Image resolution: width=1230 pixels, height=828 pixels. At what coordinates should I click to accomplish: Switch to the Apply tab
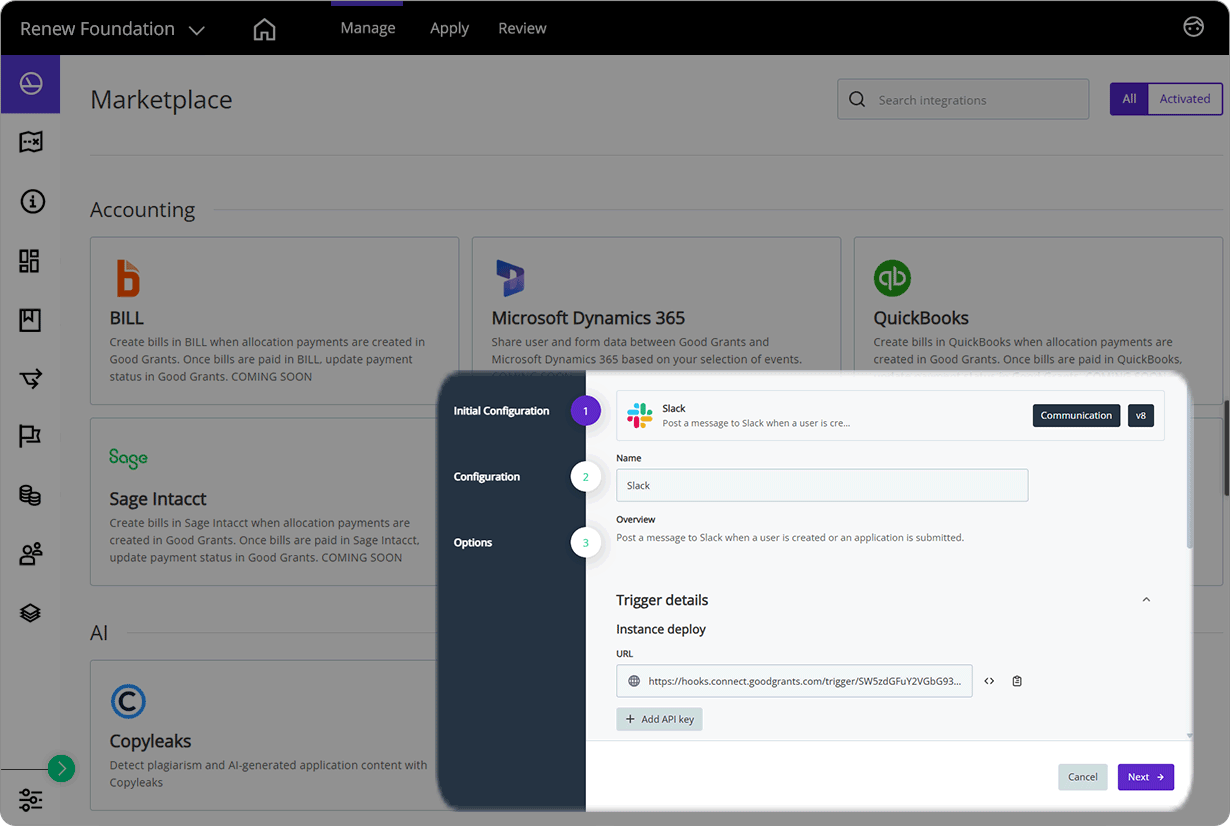tap(449, 28)
